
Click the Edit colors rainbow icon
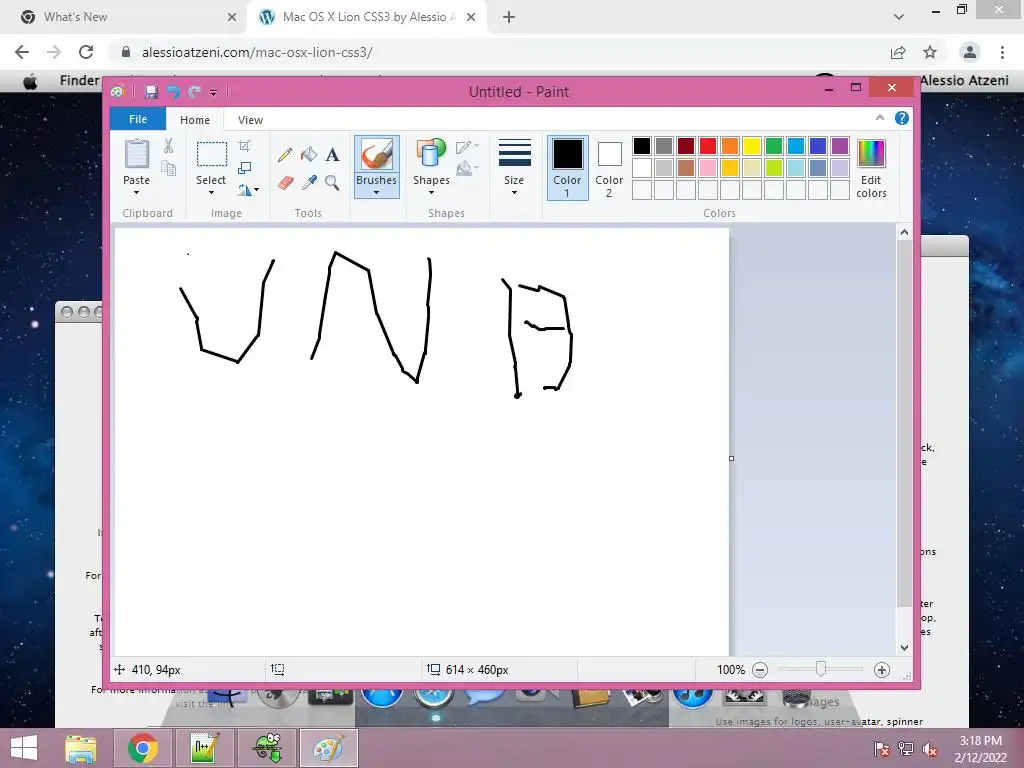click(x=871, y=154)
